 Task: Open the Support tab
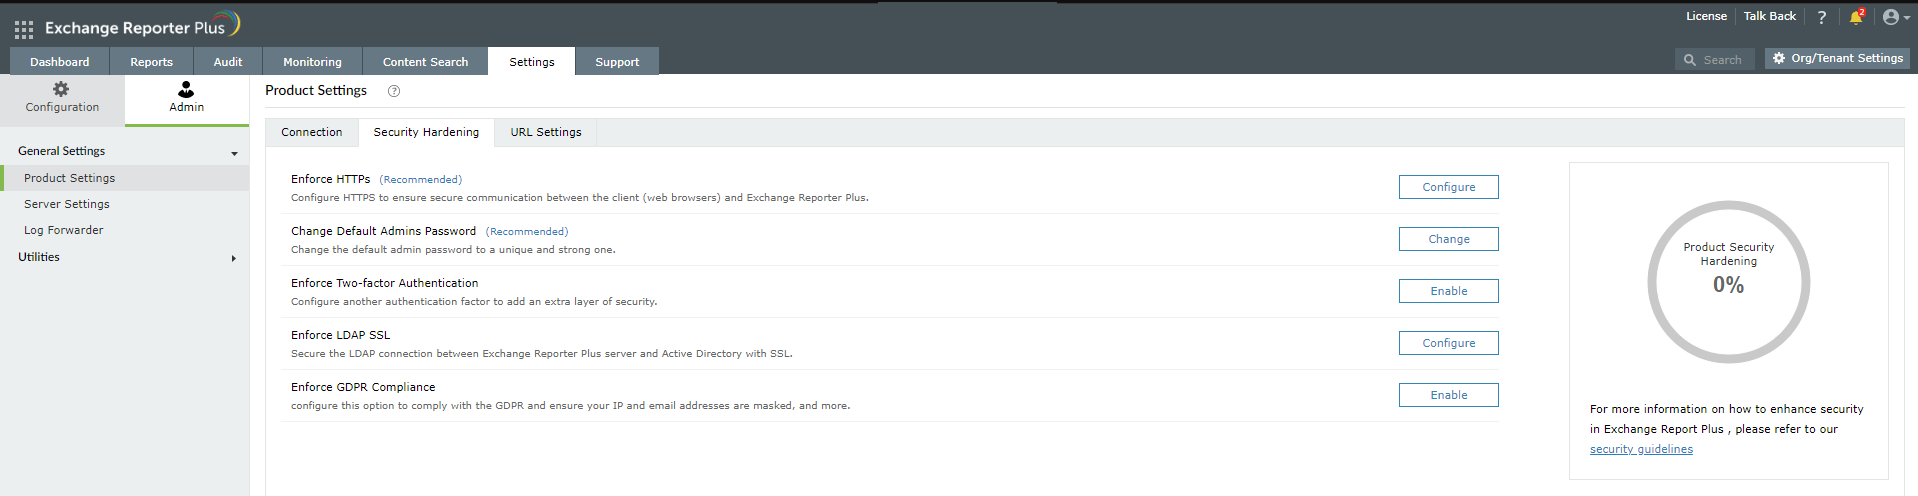click(x=617, y=61)
